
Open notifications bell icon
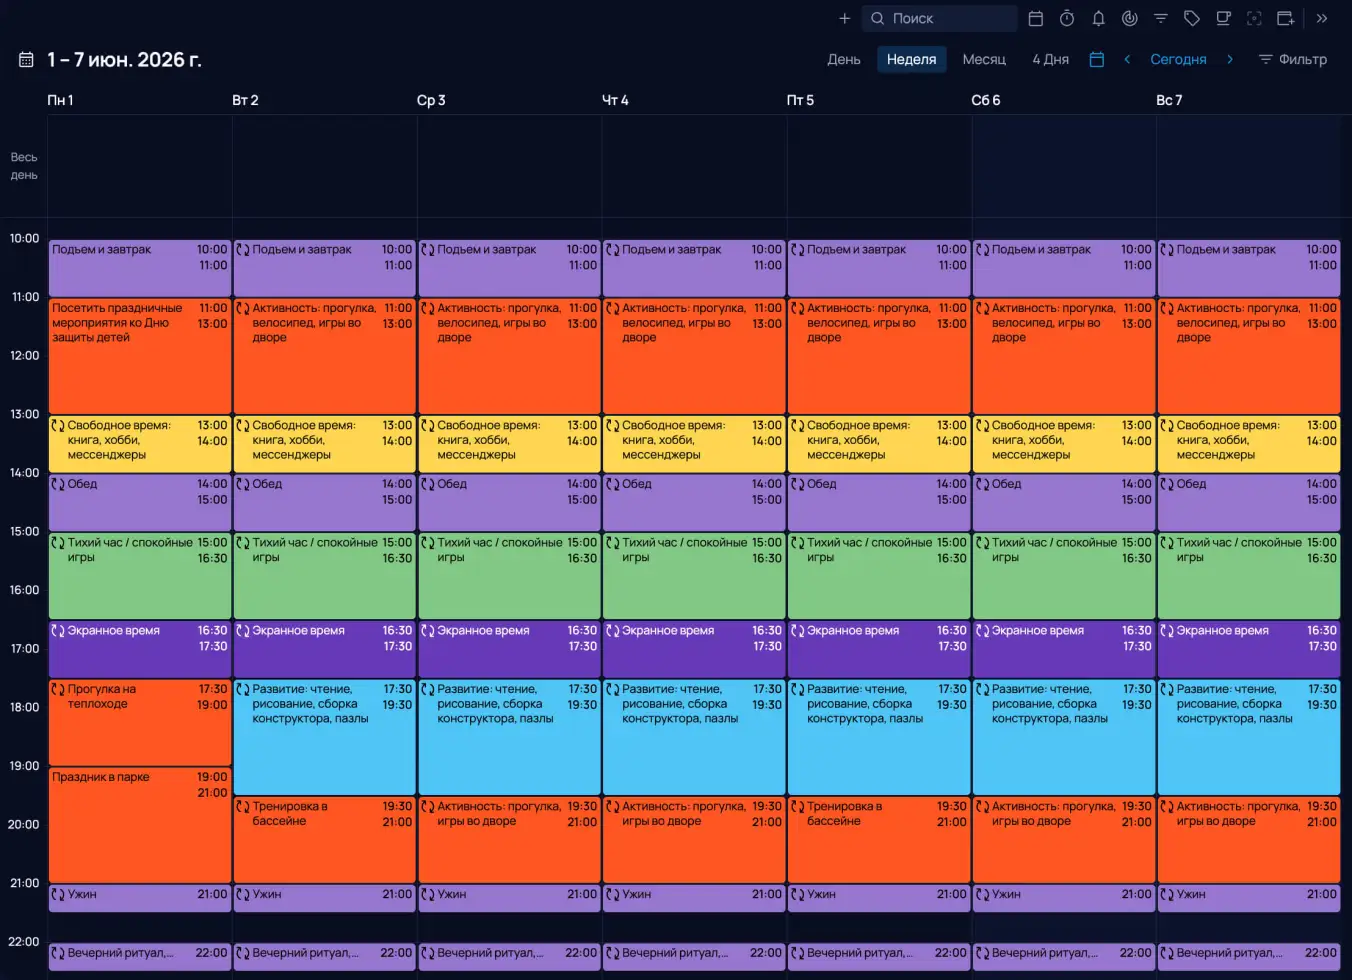click(x=1098, y=18)
